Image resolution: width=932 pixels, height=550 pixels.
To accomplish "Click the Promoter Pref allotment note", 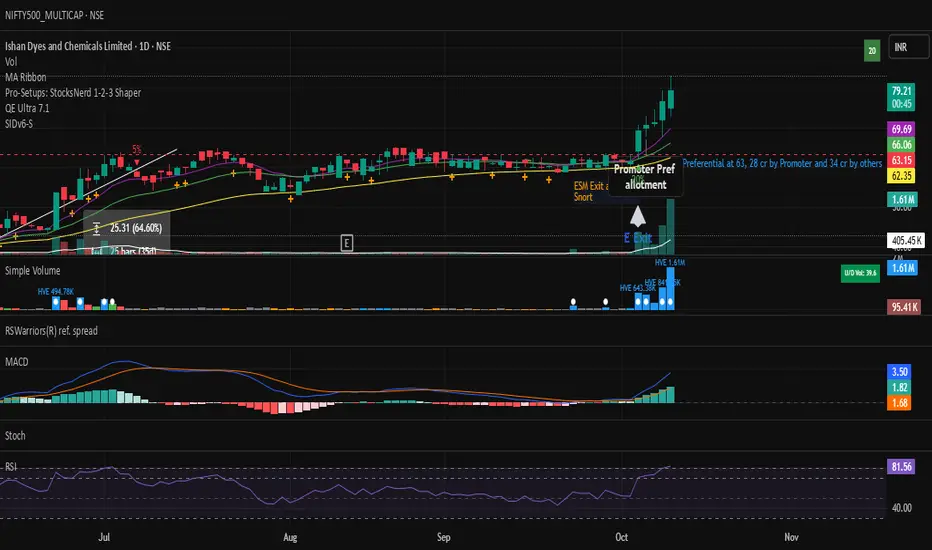I will 645,177.
